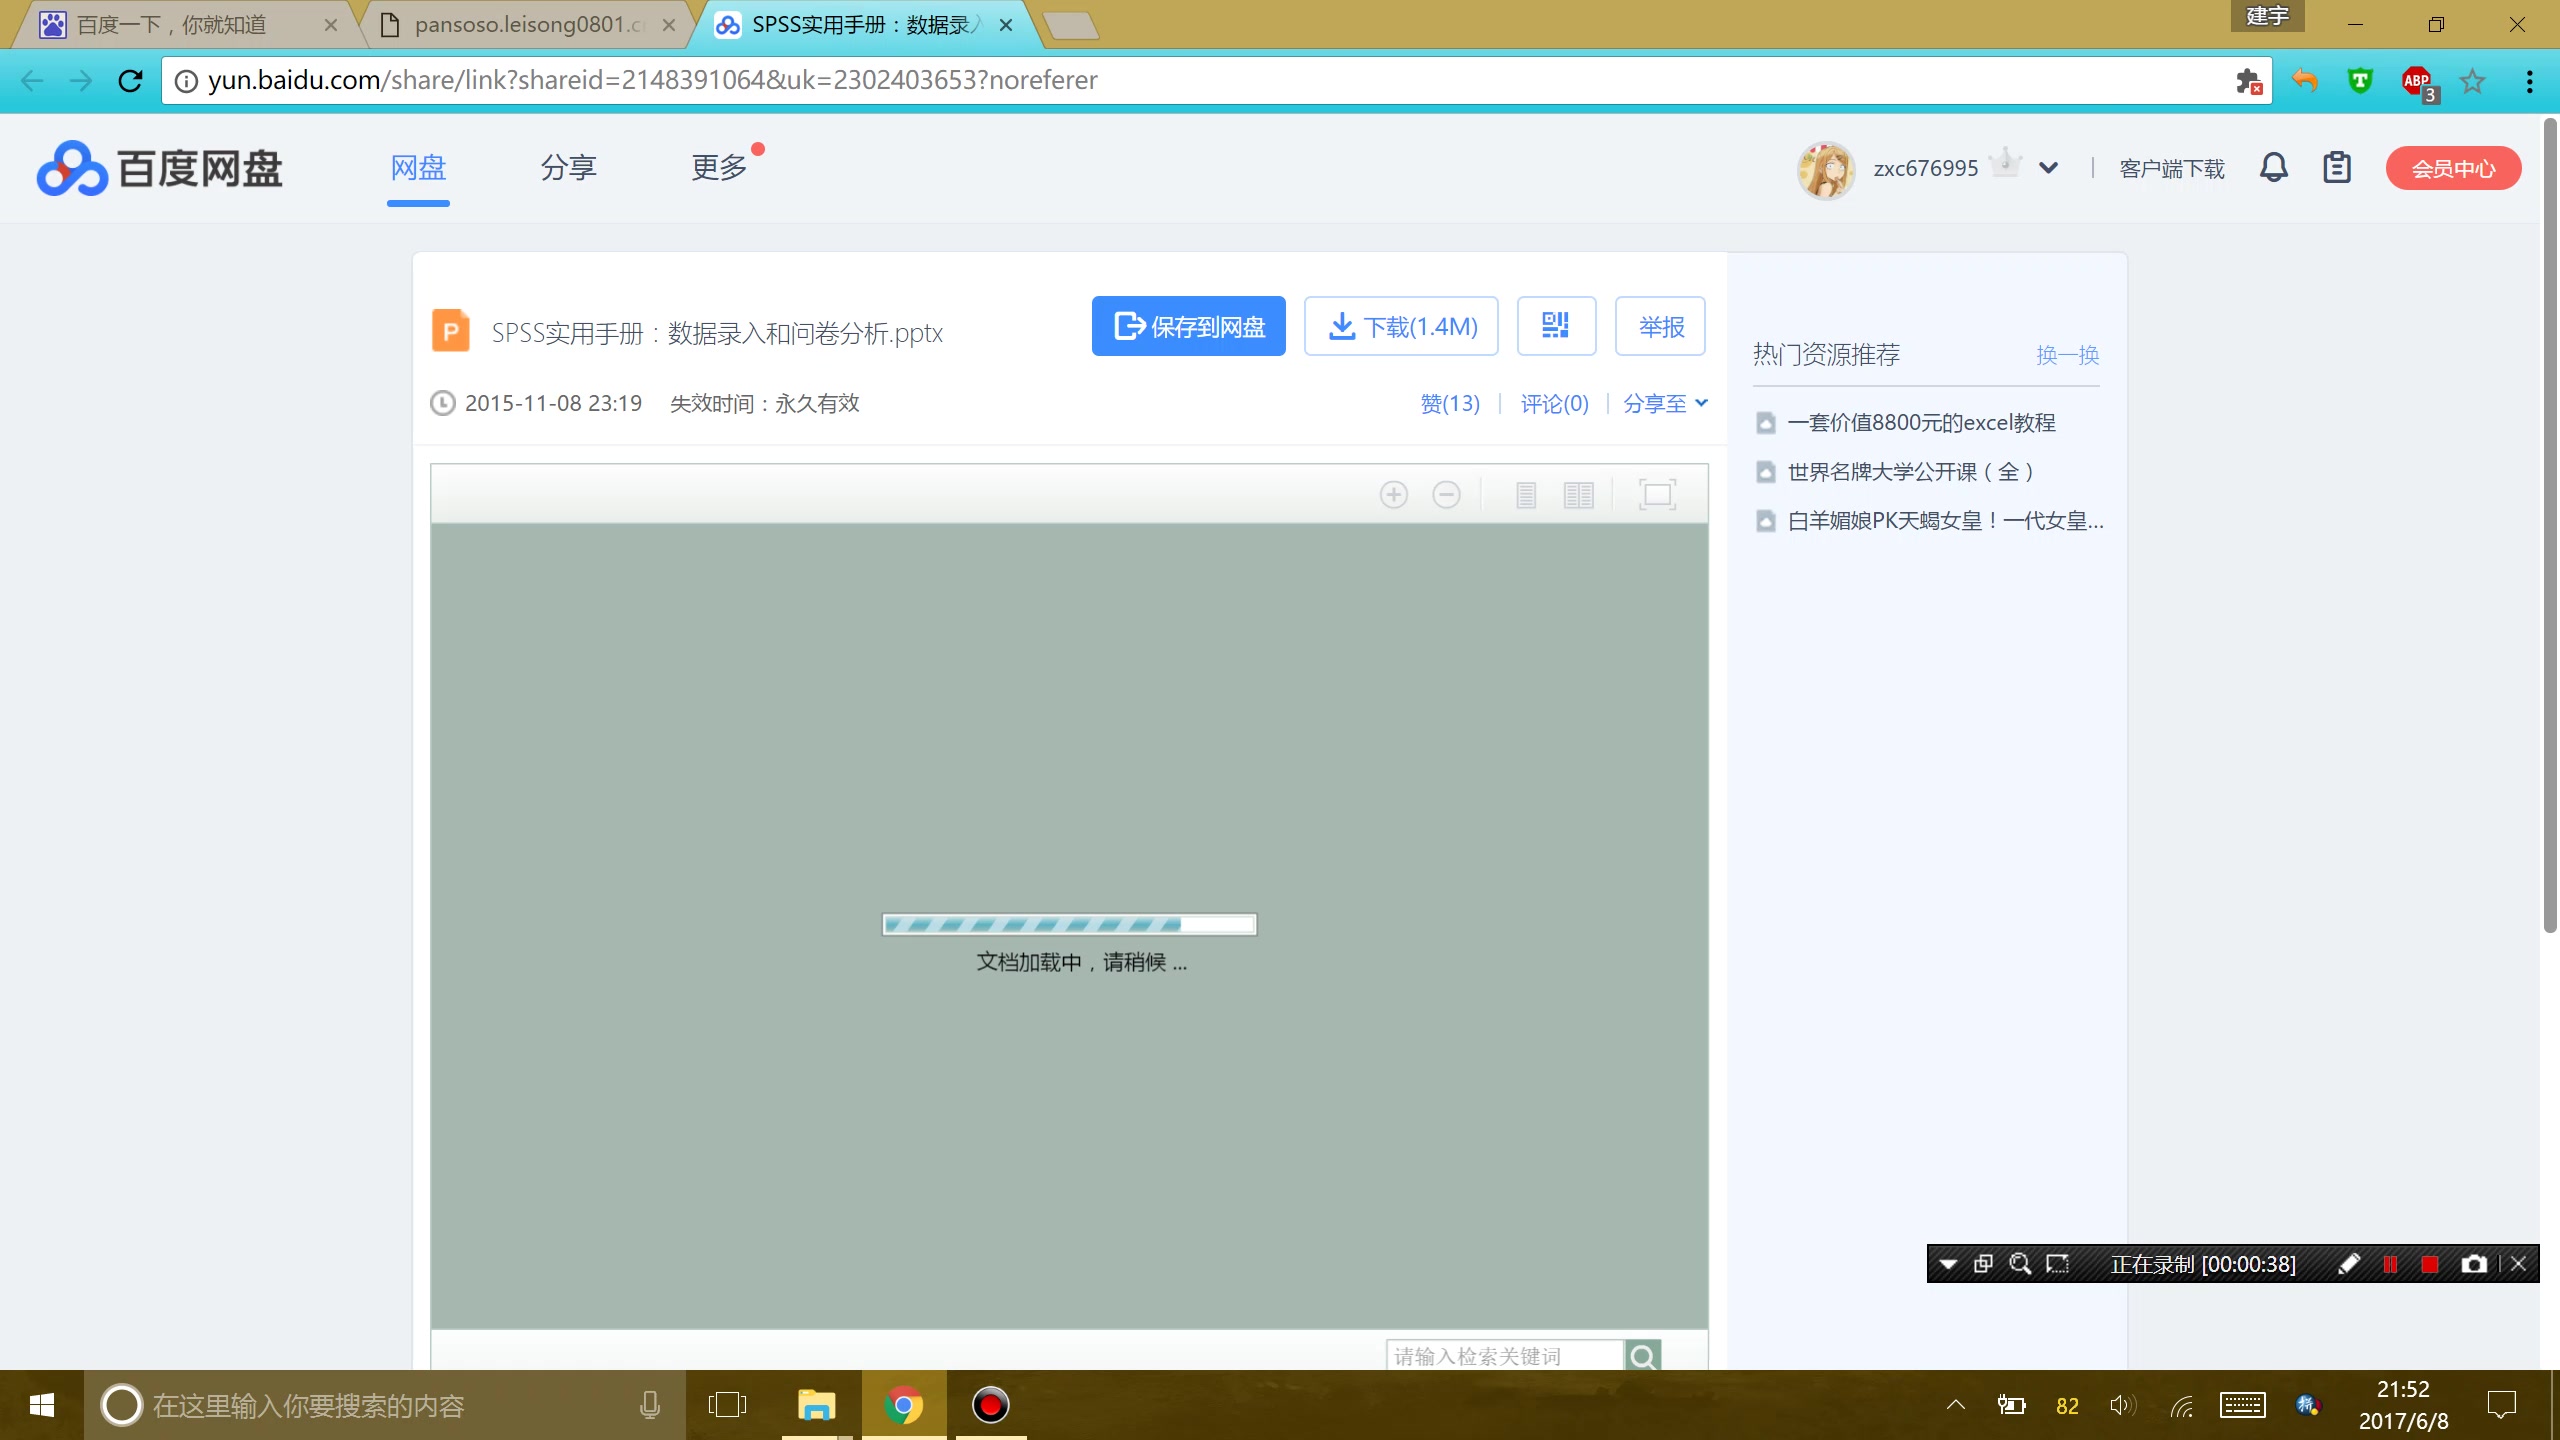Switch to the pansoso.leisong0801 browser tab

point(528,25)
